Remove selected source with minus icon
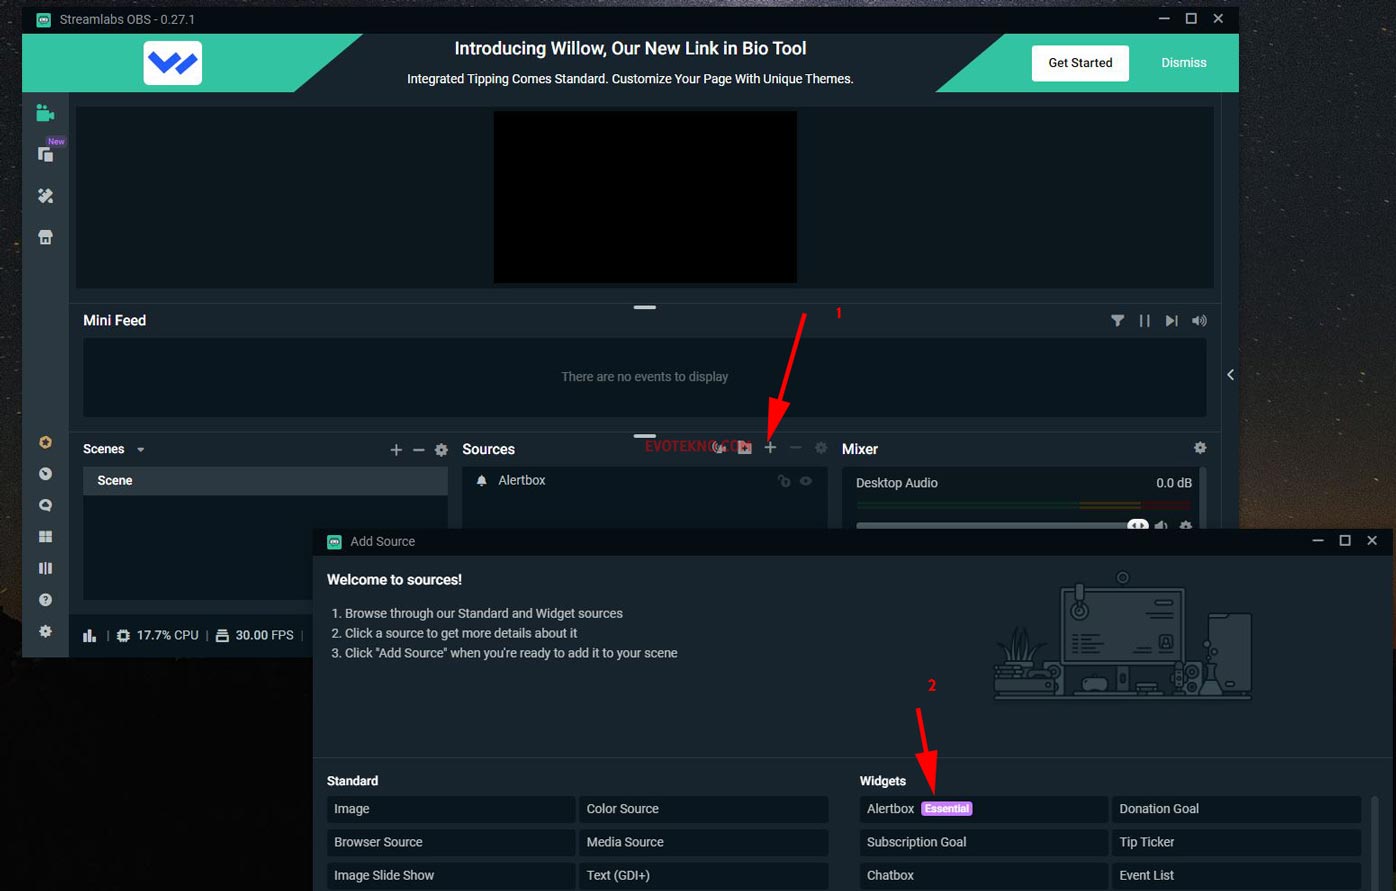1396x891 pixels. 796,448
